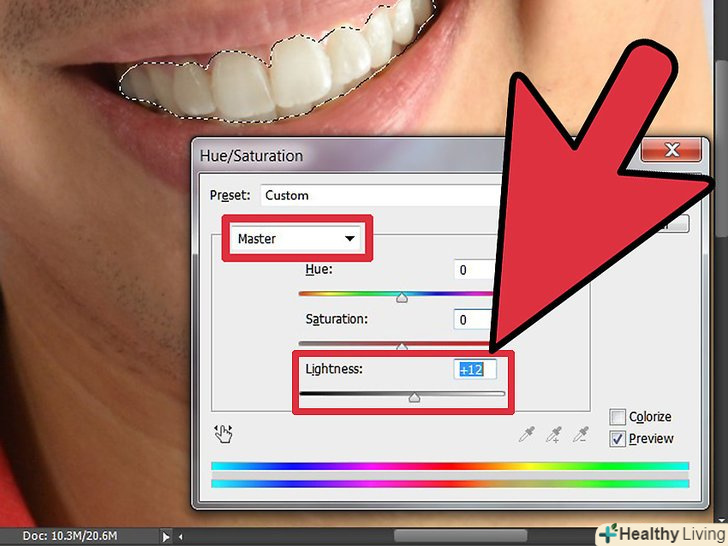Click the Hue slider handle

402,298
